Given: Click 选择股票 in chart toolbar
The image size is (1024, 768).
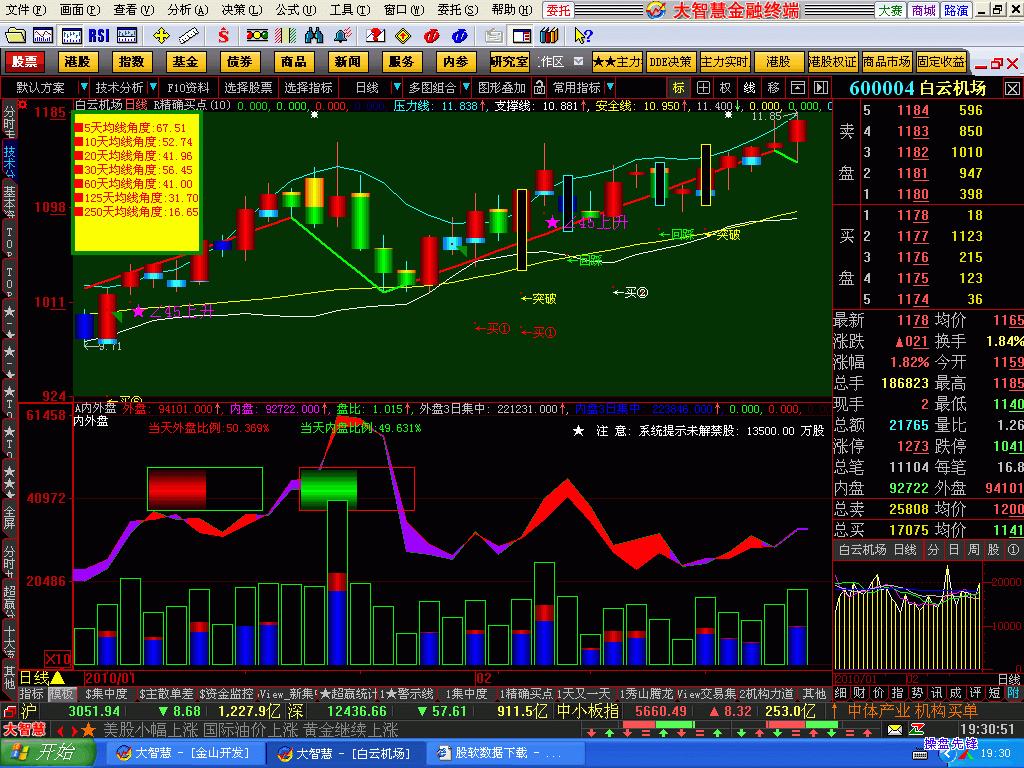Looking at the screenshot, I should point(248,88).
